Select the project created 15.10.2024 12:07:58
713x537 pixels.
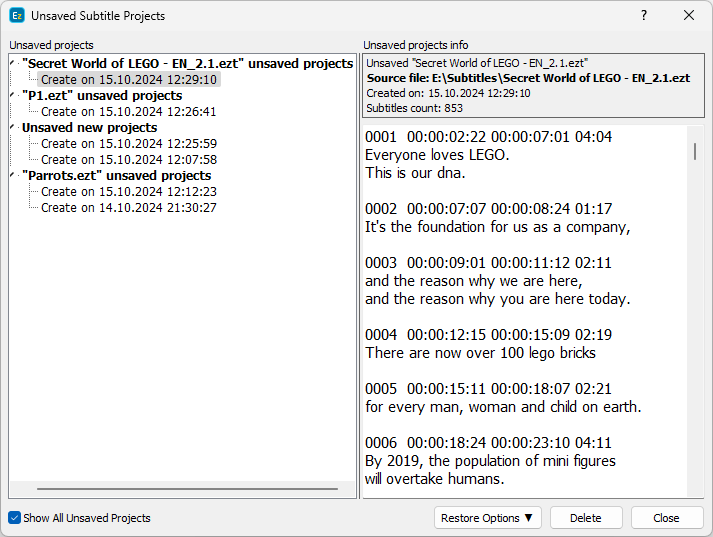click(x=128, y=160)
